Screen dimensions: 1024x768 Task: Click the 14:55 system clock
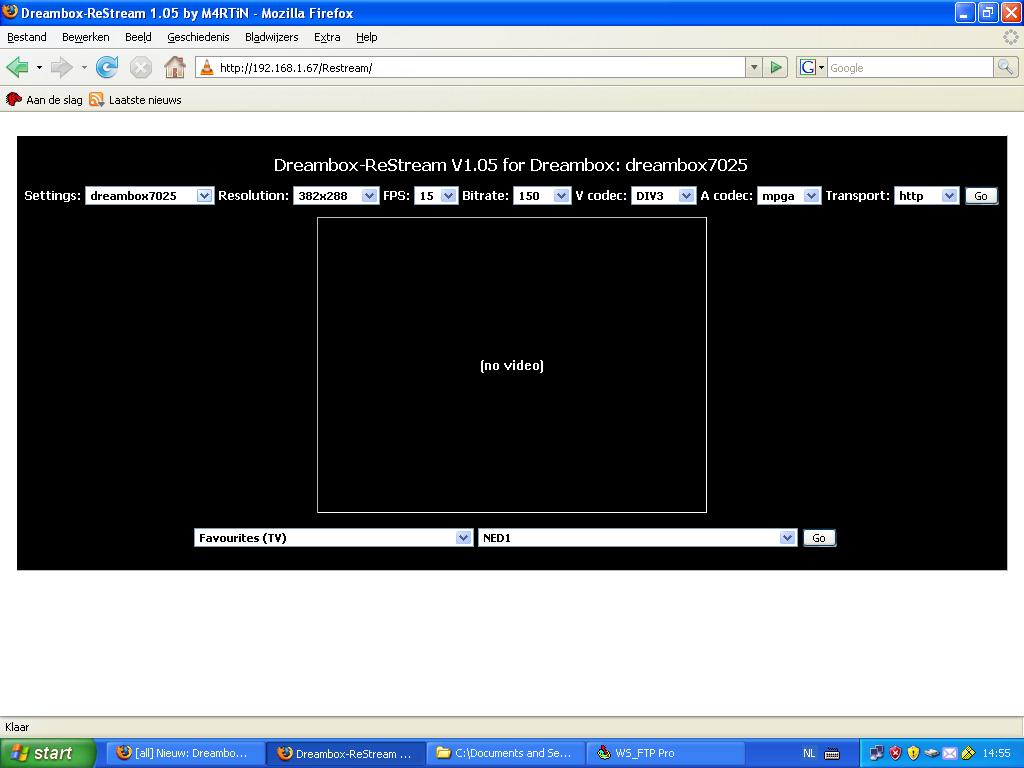pyautogui.click(x=996, y=753)
